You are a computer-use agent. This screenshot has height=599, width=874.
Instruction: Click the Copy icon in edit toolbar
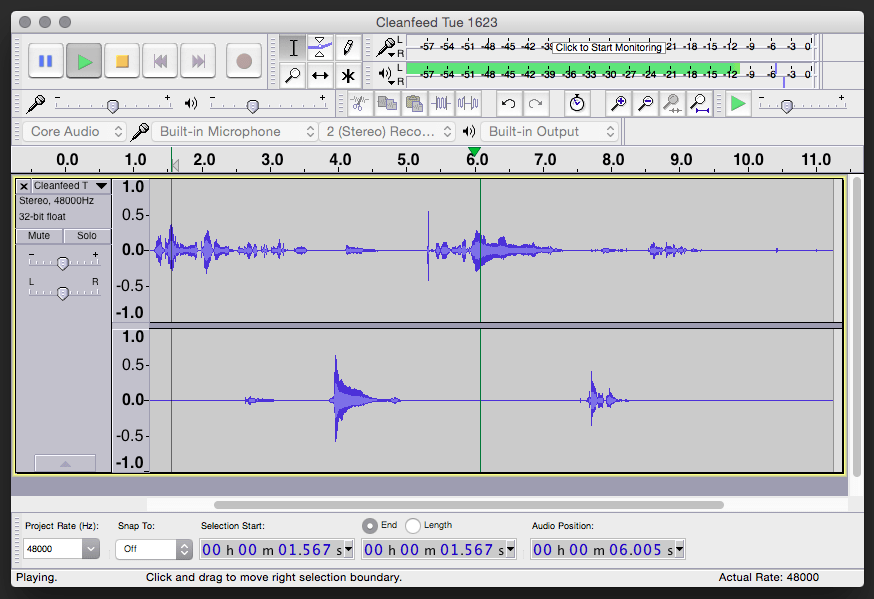coord(387,104)
